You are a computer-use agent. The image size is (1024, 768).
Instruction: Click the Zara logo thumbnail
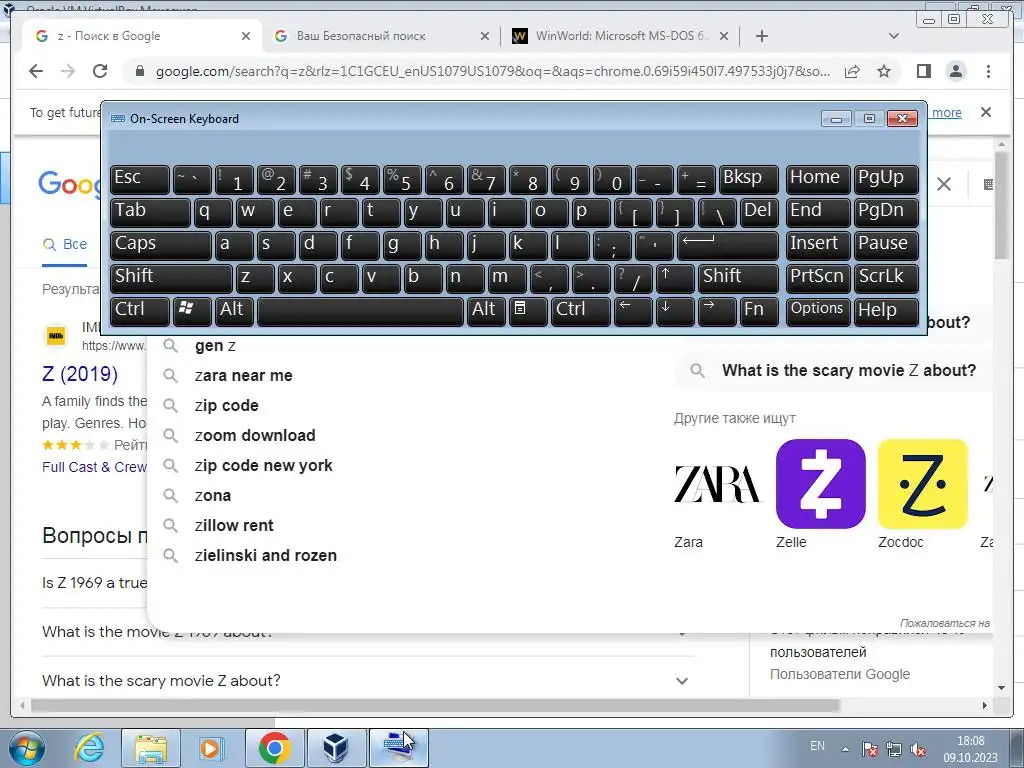point(717,485)
